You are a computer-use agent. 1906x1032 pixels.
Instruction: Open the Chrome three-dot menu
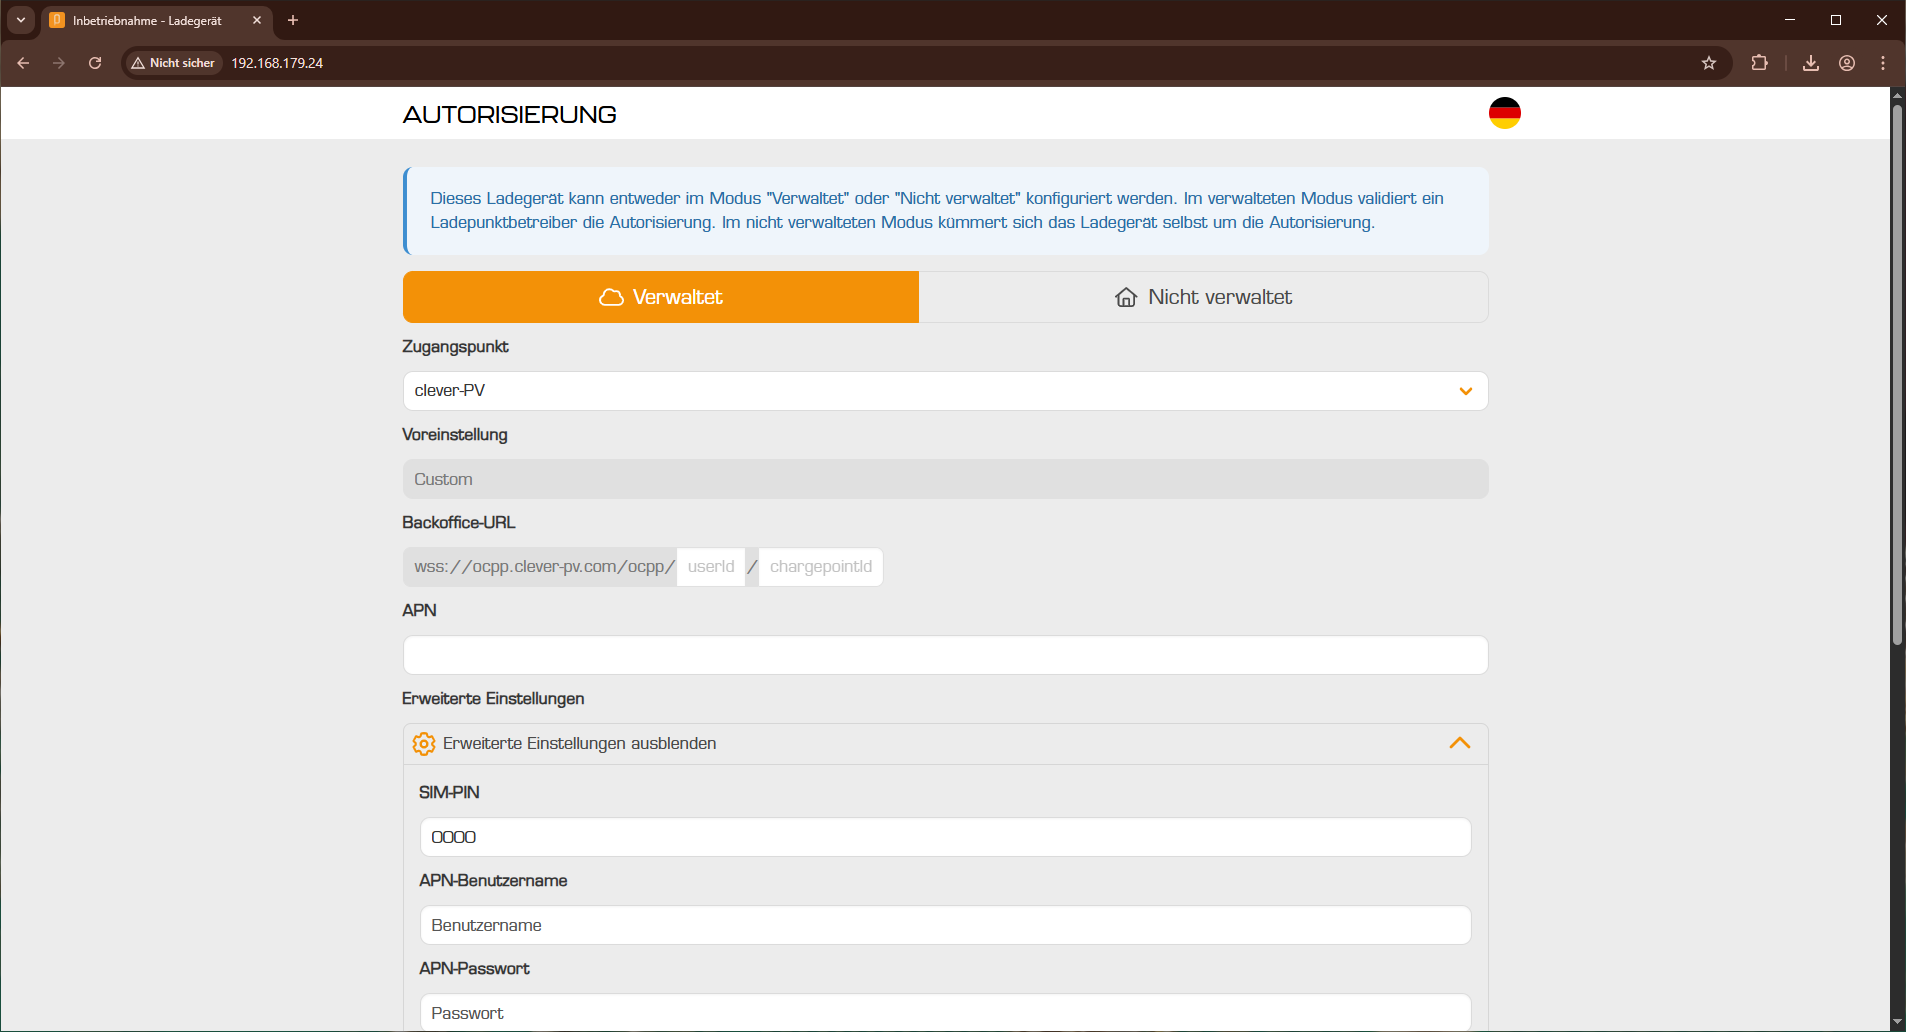click(x=1882, y=63)
